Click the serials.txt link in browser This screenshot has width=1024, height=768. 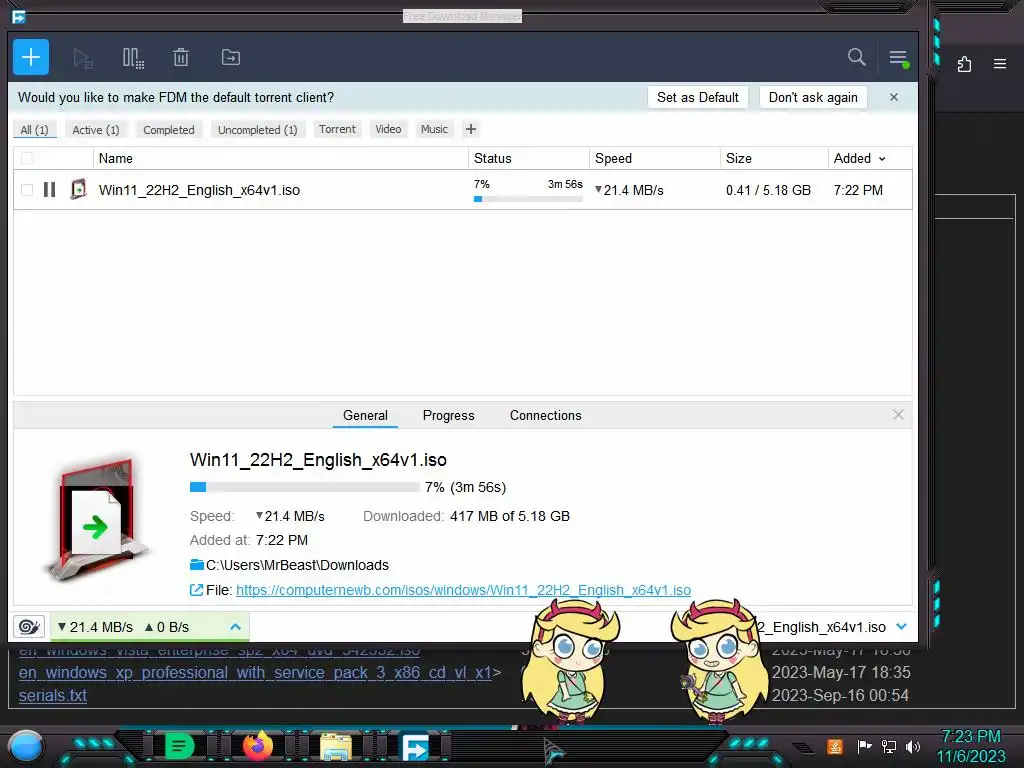(53, 696)
